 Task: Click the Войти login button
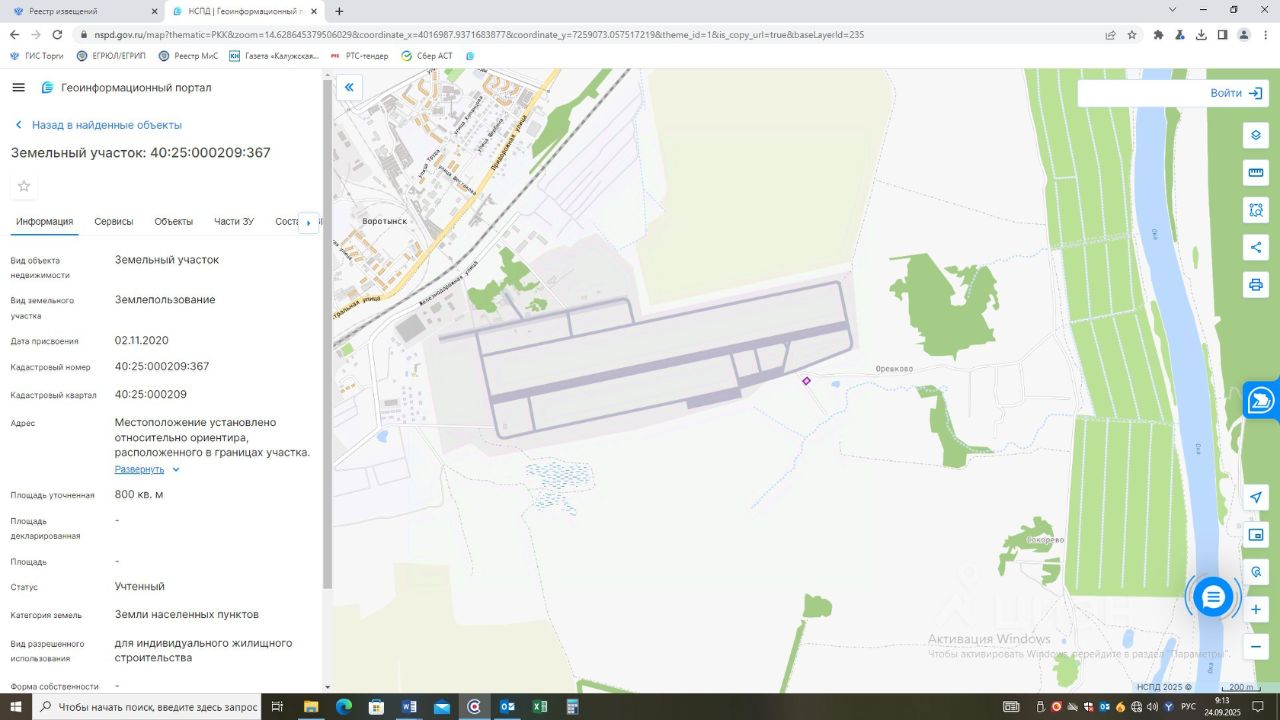1237,93
